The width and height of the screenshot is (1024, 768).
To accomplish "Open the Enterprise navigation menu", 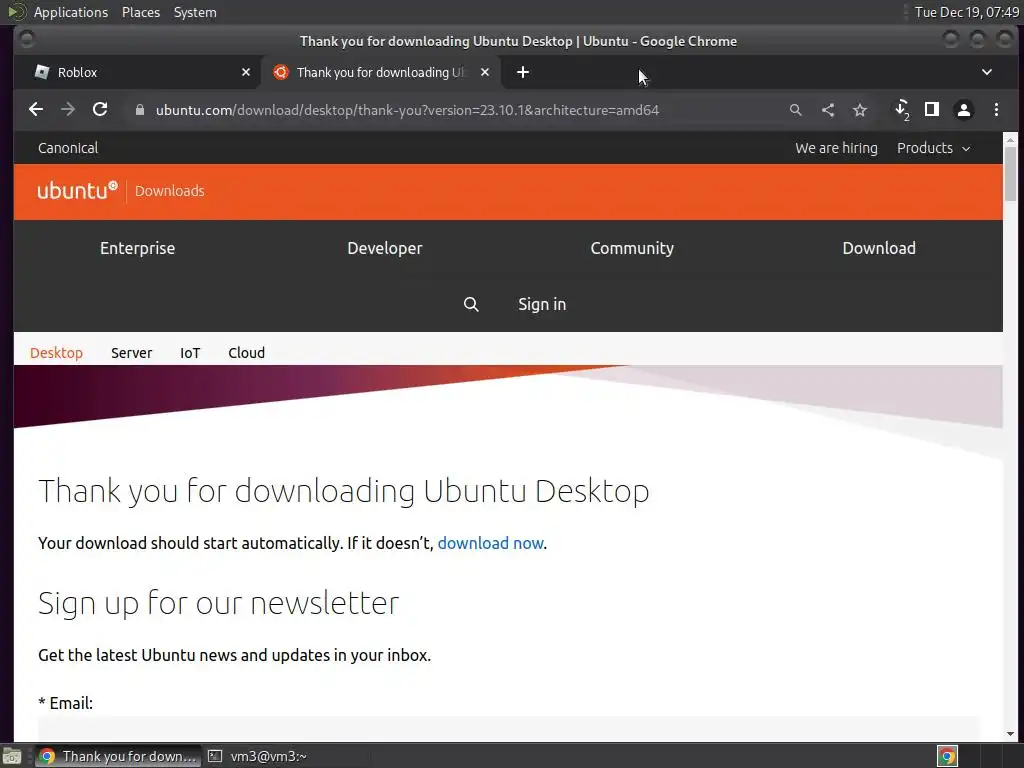I will pyautogui.click(x=137, y=248).
